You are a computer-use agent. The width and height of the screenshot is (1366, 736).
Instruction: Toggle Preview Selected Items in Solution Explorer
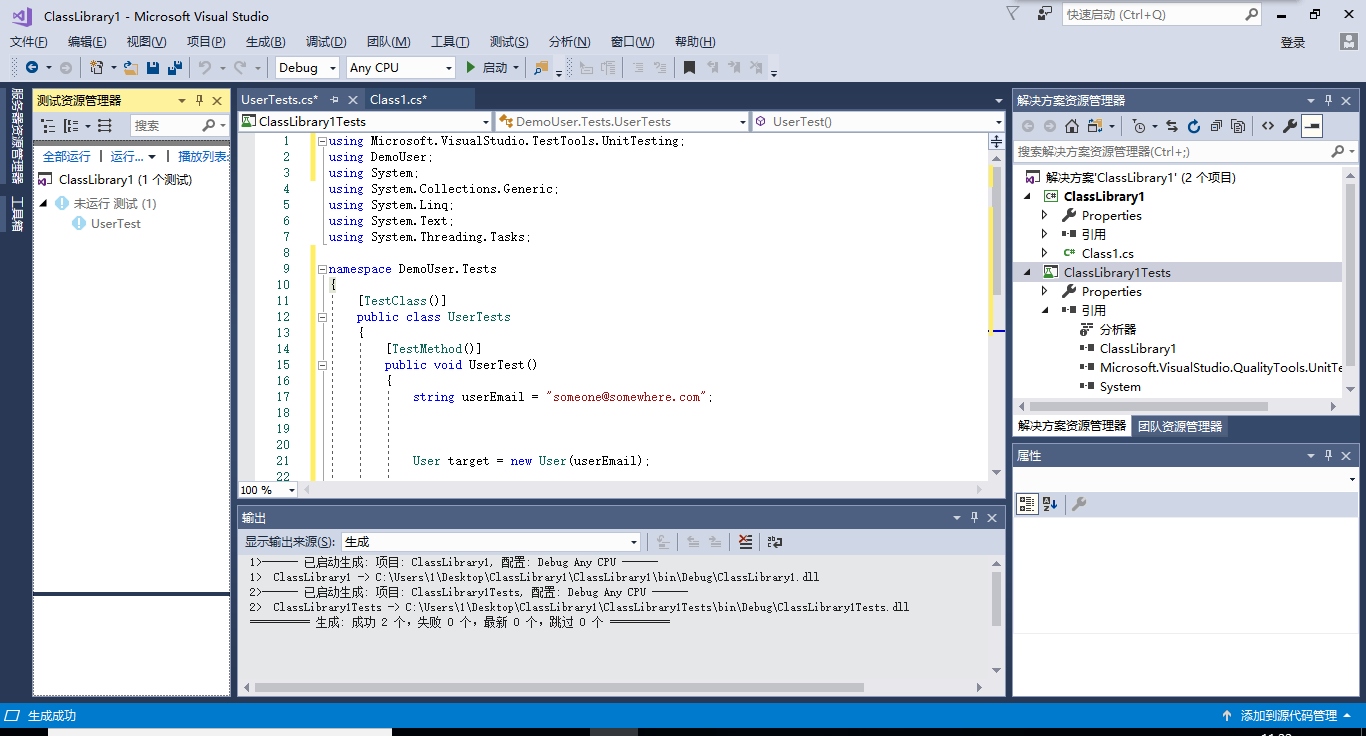tap(1312, 126)
